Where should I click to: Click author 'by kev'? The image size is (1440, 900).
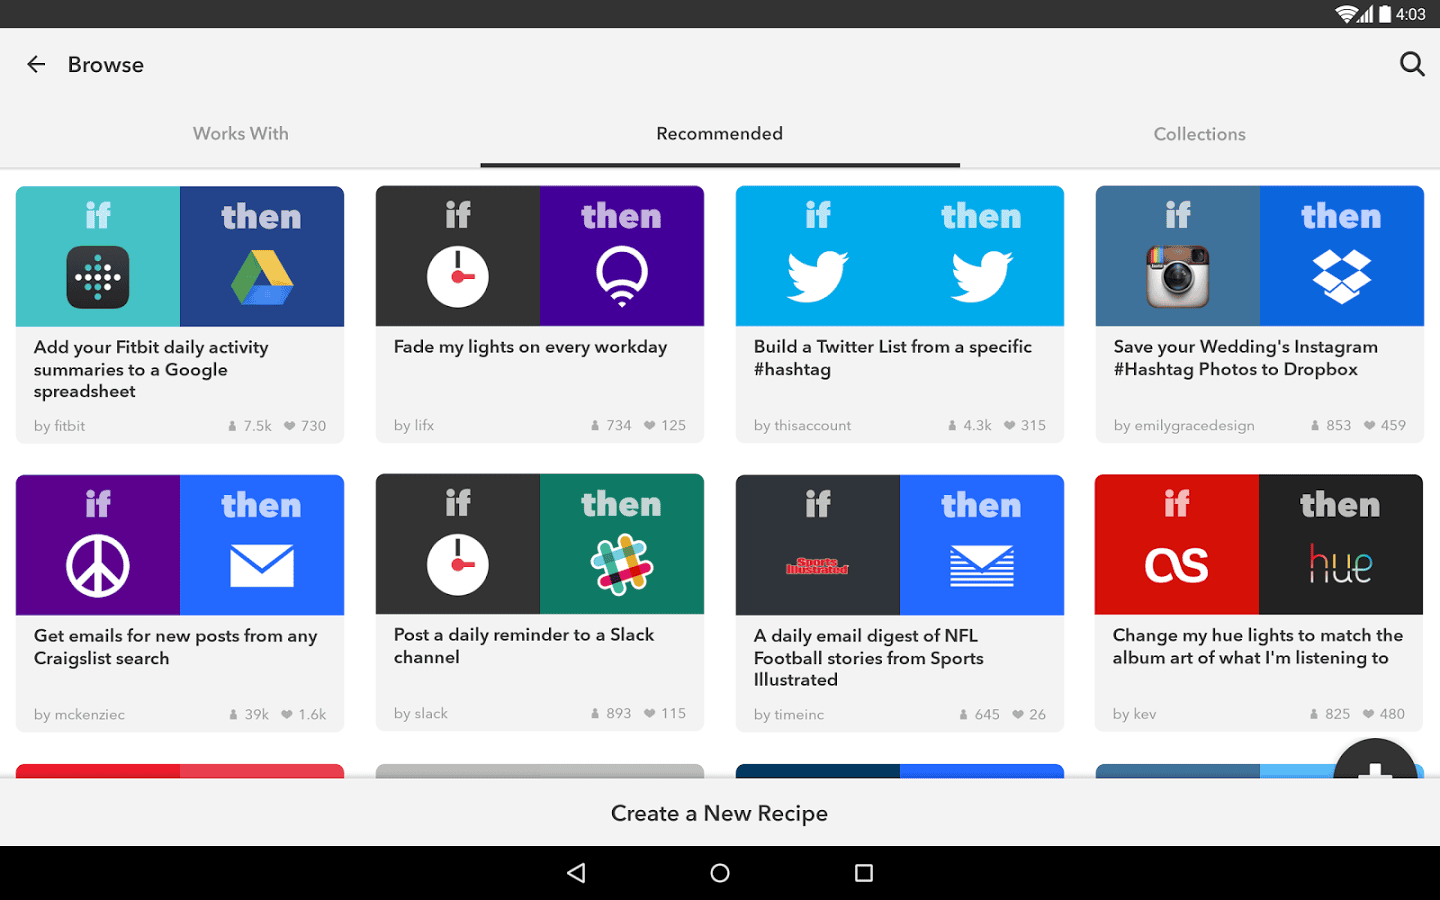[x=1135, y=714]
